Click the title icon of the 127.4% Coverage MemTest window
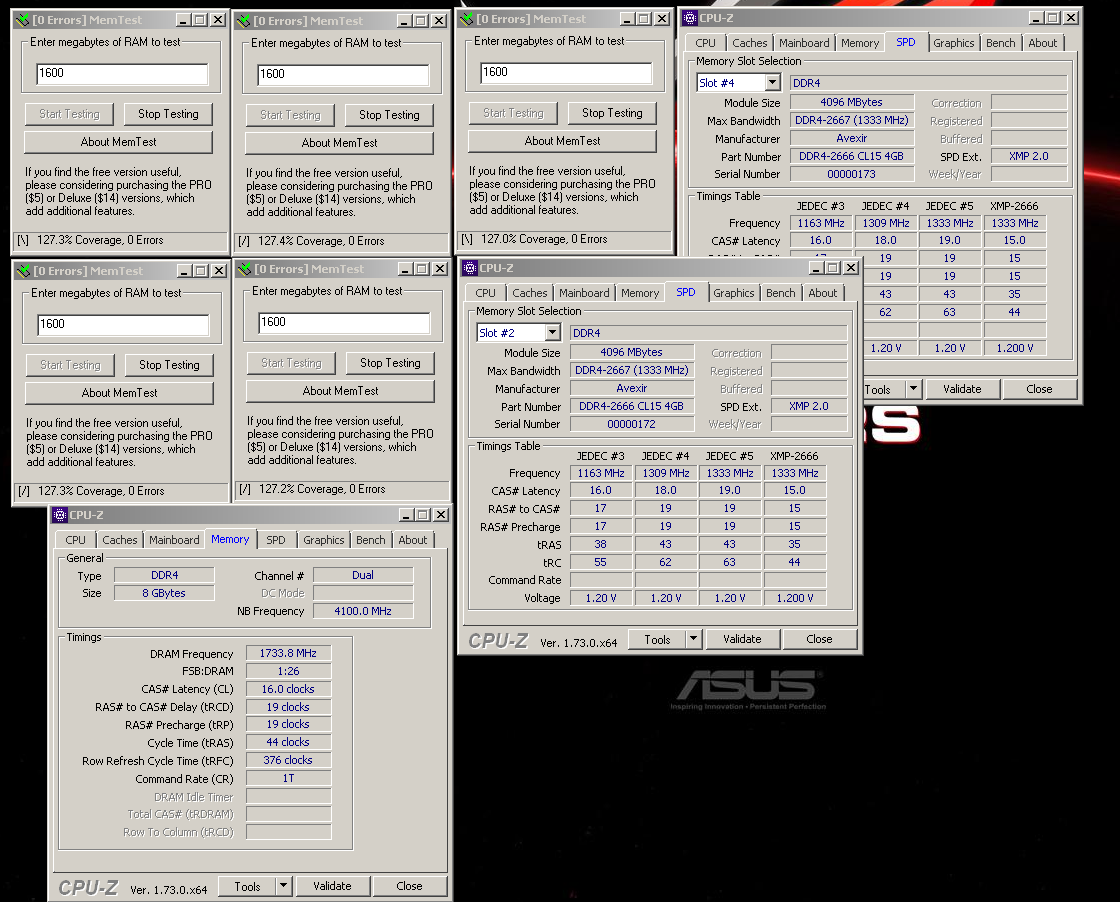This screenshot has height=902, width=1120. [x=244, y=21]
